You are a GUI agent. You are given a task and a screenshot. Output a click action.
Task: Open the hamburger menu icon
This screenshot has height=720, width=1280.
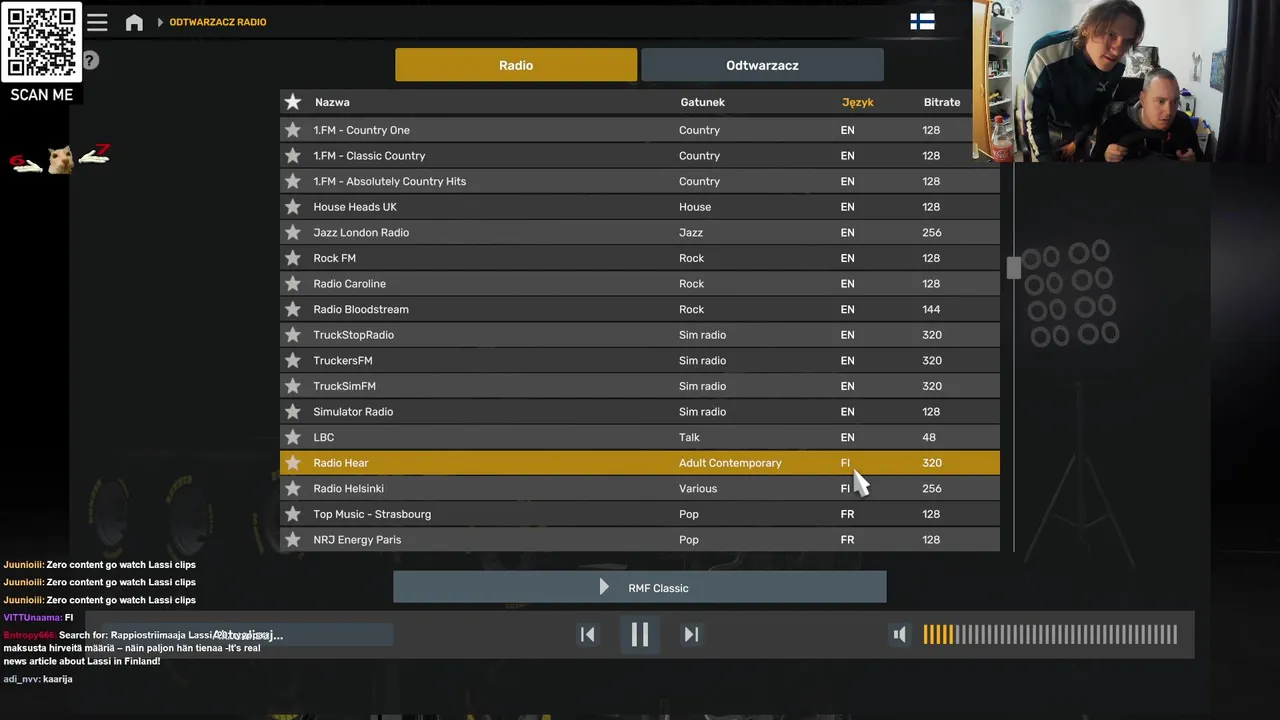tap(97, 22)
